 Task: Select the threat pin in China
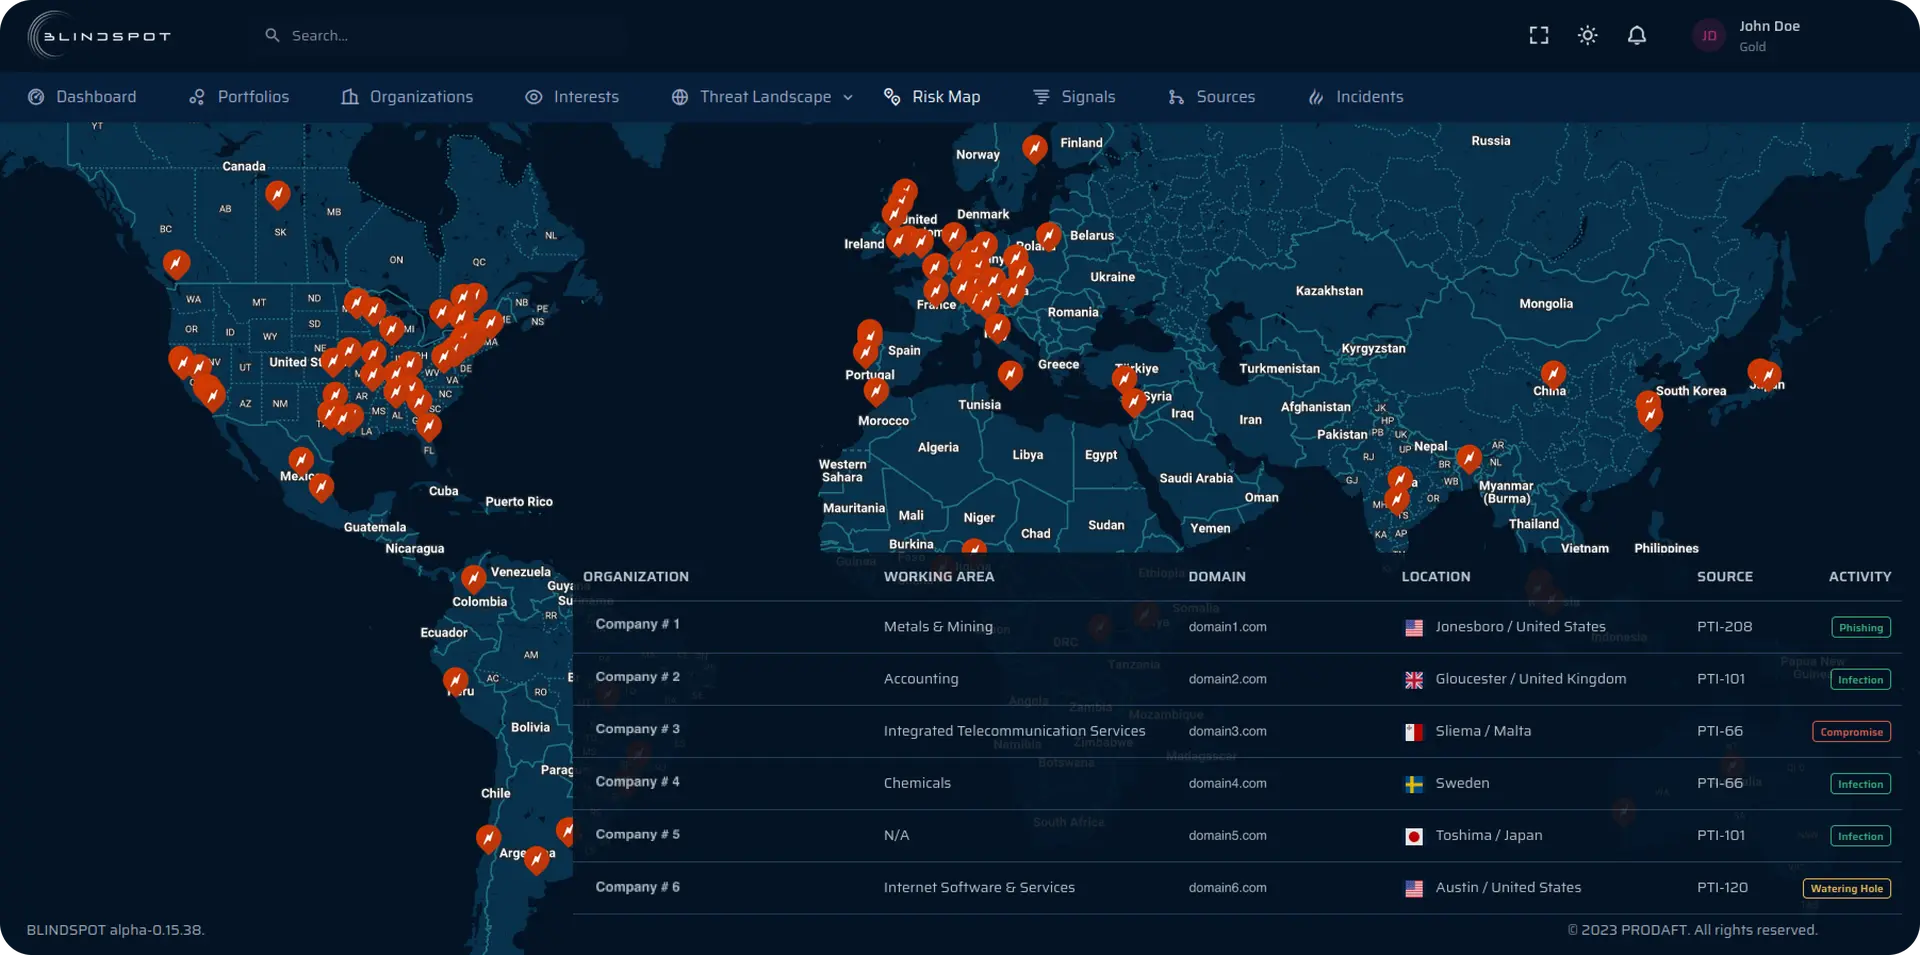tap(1553, 375)
